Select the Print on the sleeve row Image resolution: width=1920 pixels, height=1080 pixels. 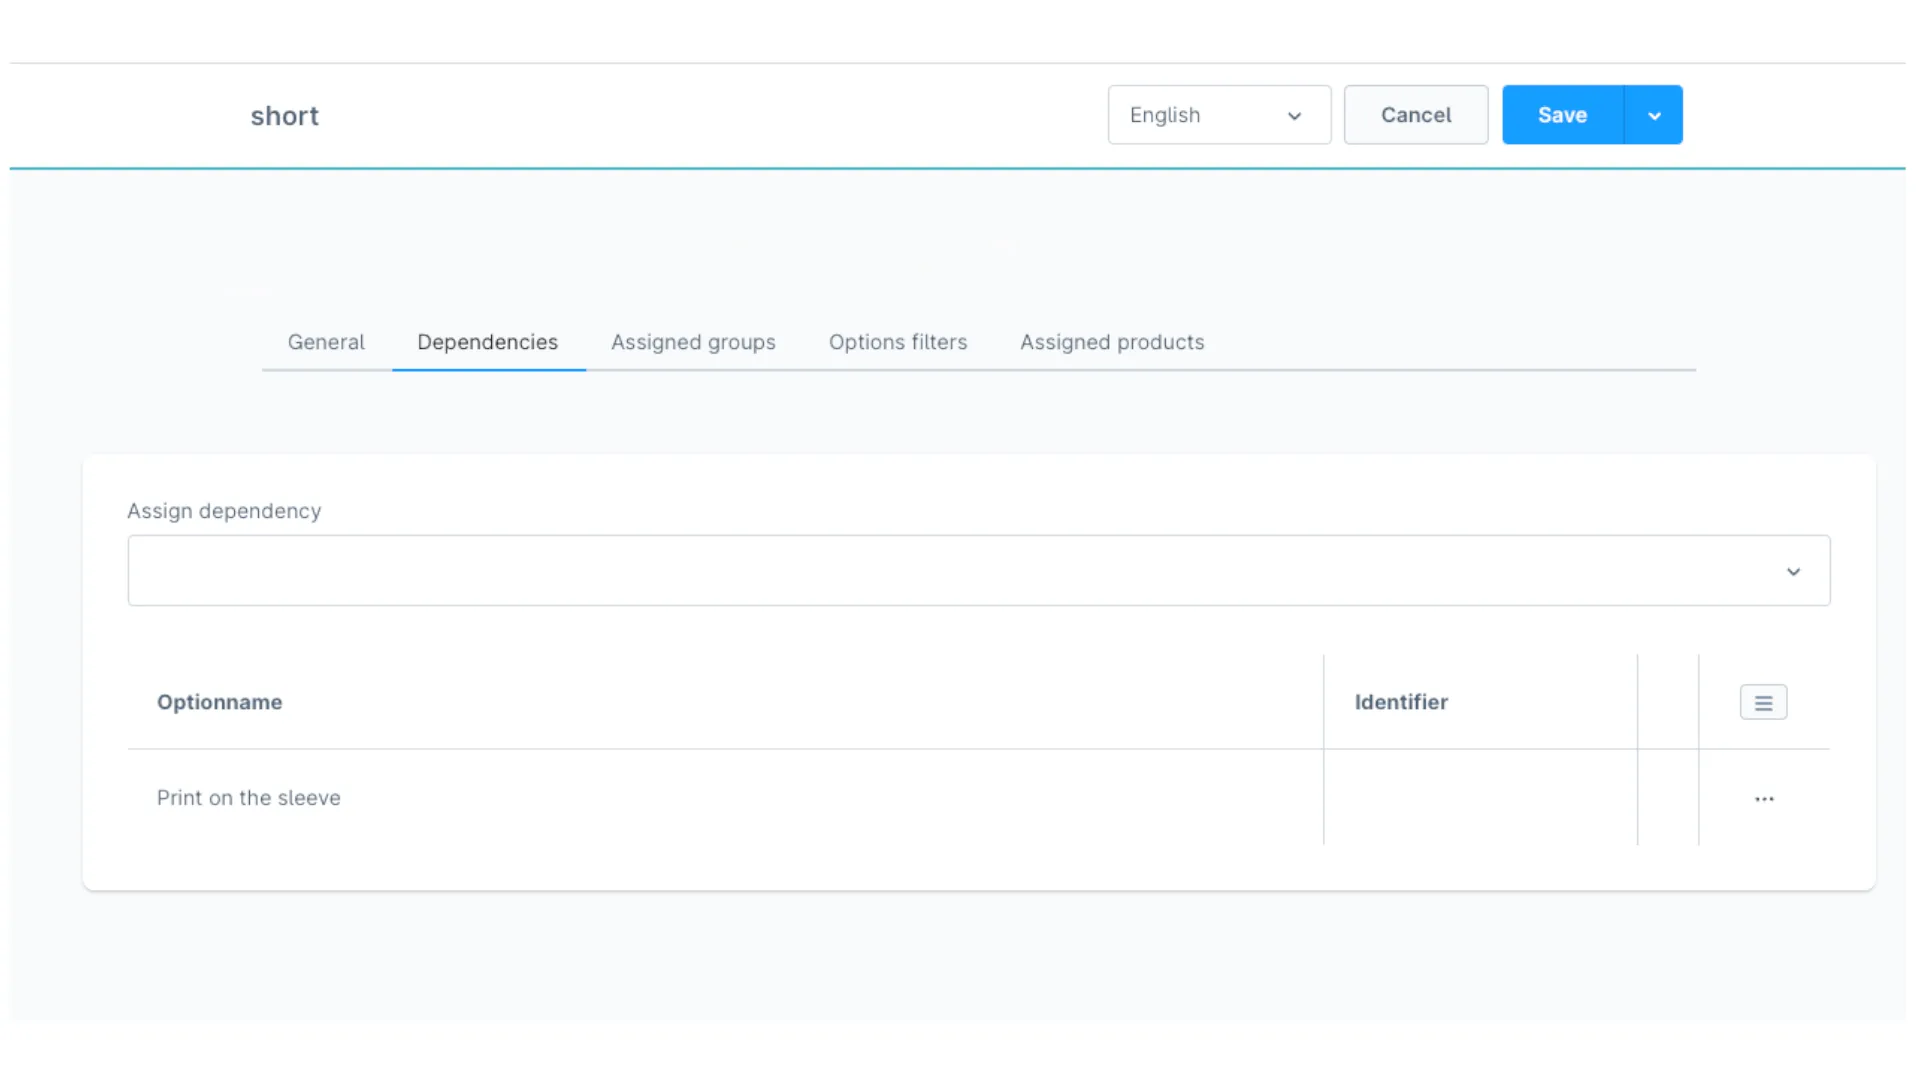248,798
